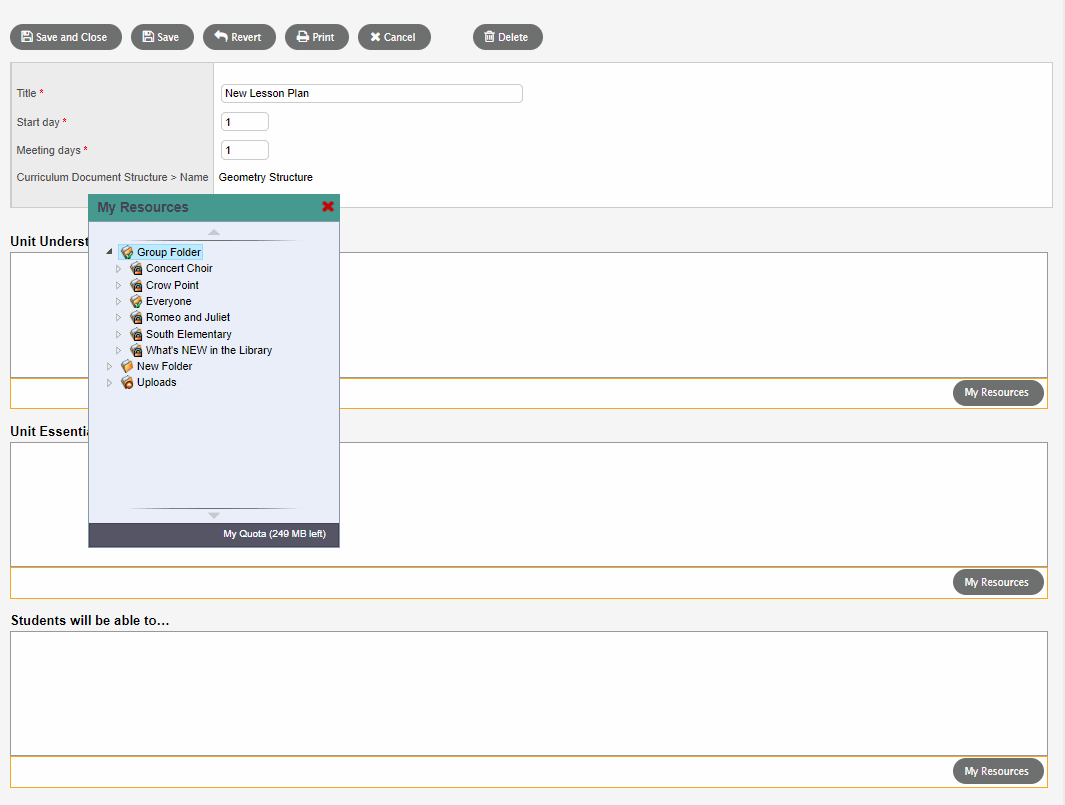
Task: Click the Crow Point folder icon
Action: (x=136, y=285)
